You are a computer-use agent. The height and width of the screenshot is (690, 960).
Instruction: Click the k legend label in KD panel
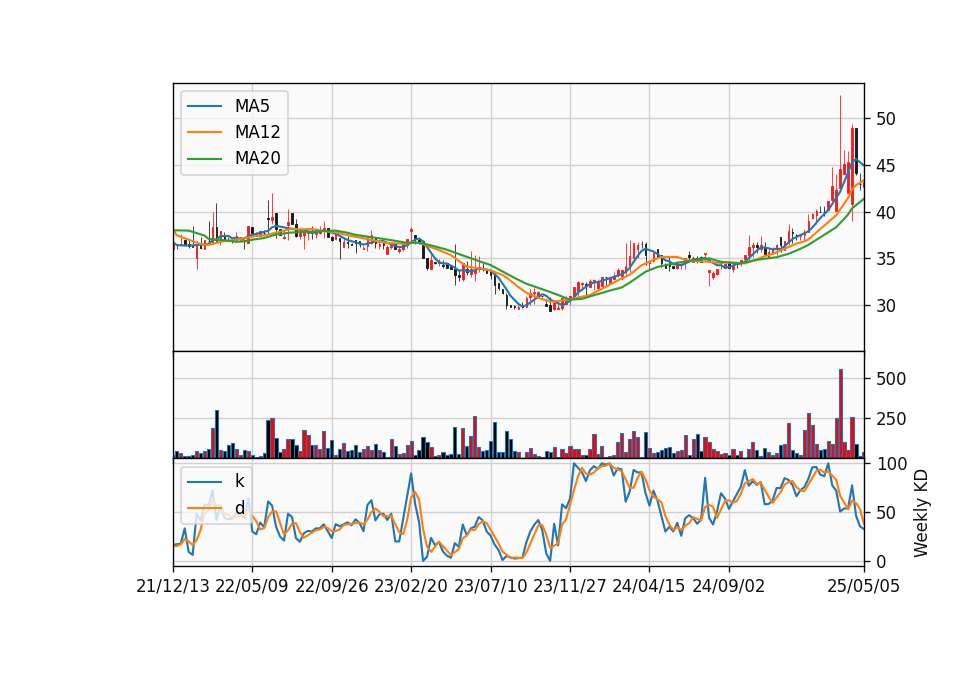click(x=239, y=481)
